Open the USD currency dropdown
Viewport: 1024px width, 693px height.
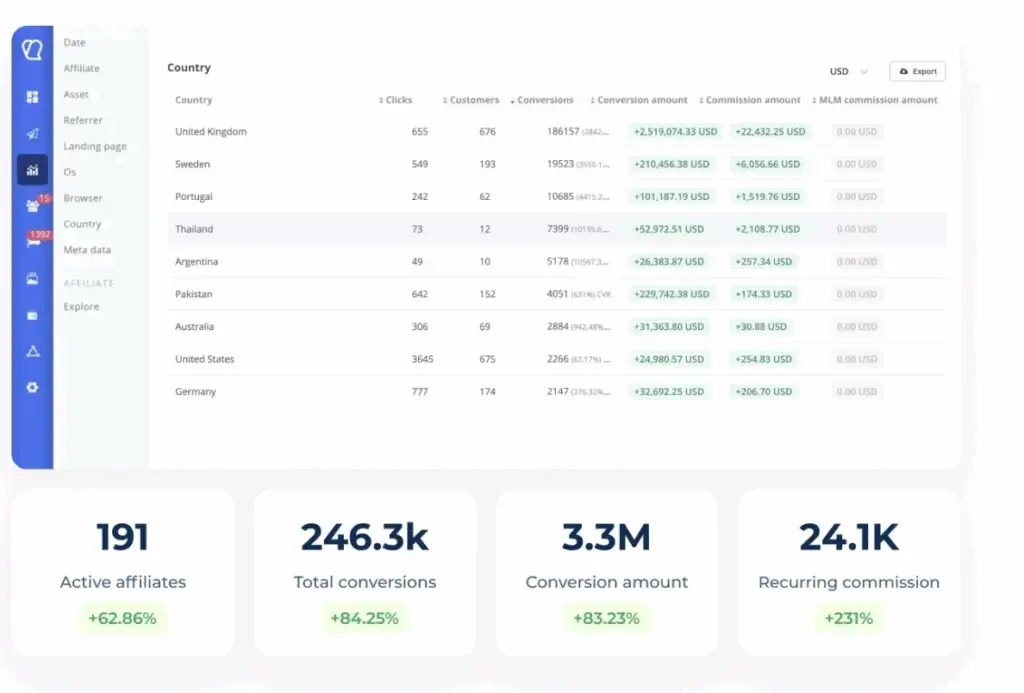[x=848, y=72]
